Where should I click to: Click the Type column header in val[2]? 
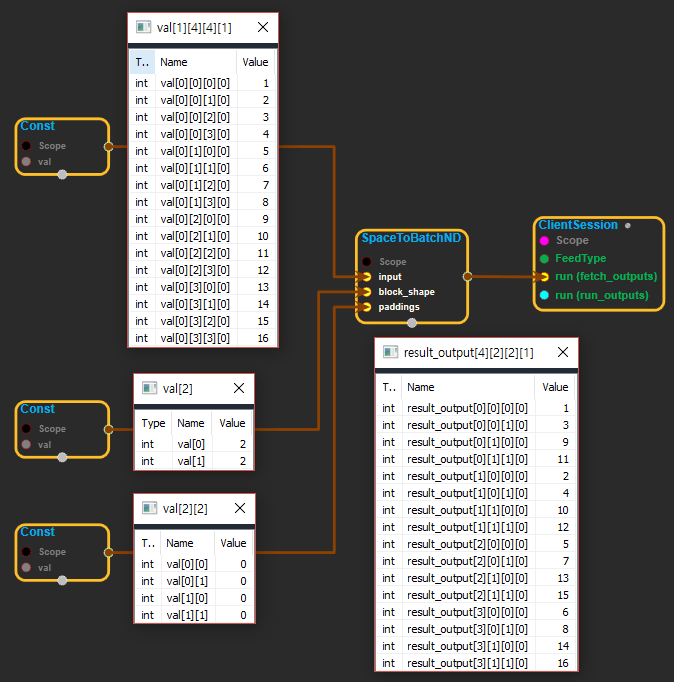pyautogui.click(x=153, y=423)
